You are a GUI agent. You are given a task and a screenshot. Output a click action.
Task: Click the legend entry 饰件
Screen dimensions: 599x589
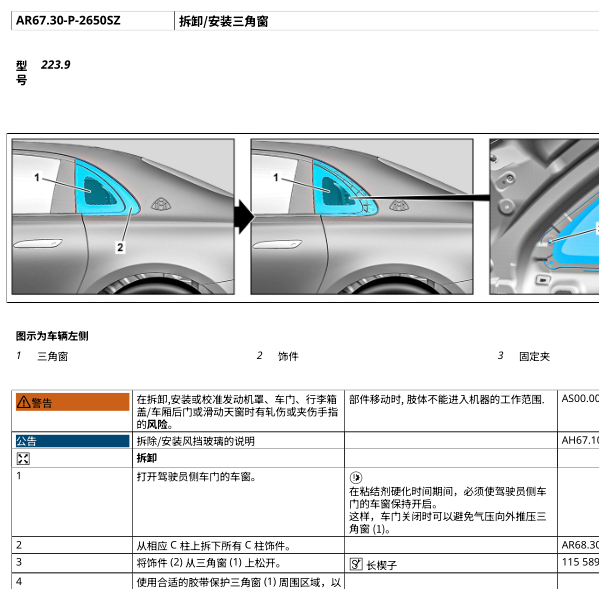pyautogui.click(x=288, y=356)
